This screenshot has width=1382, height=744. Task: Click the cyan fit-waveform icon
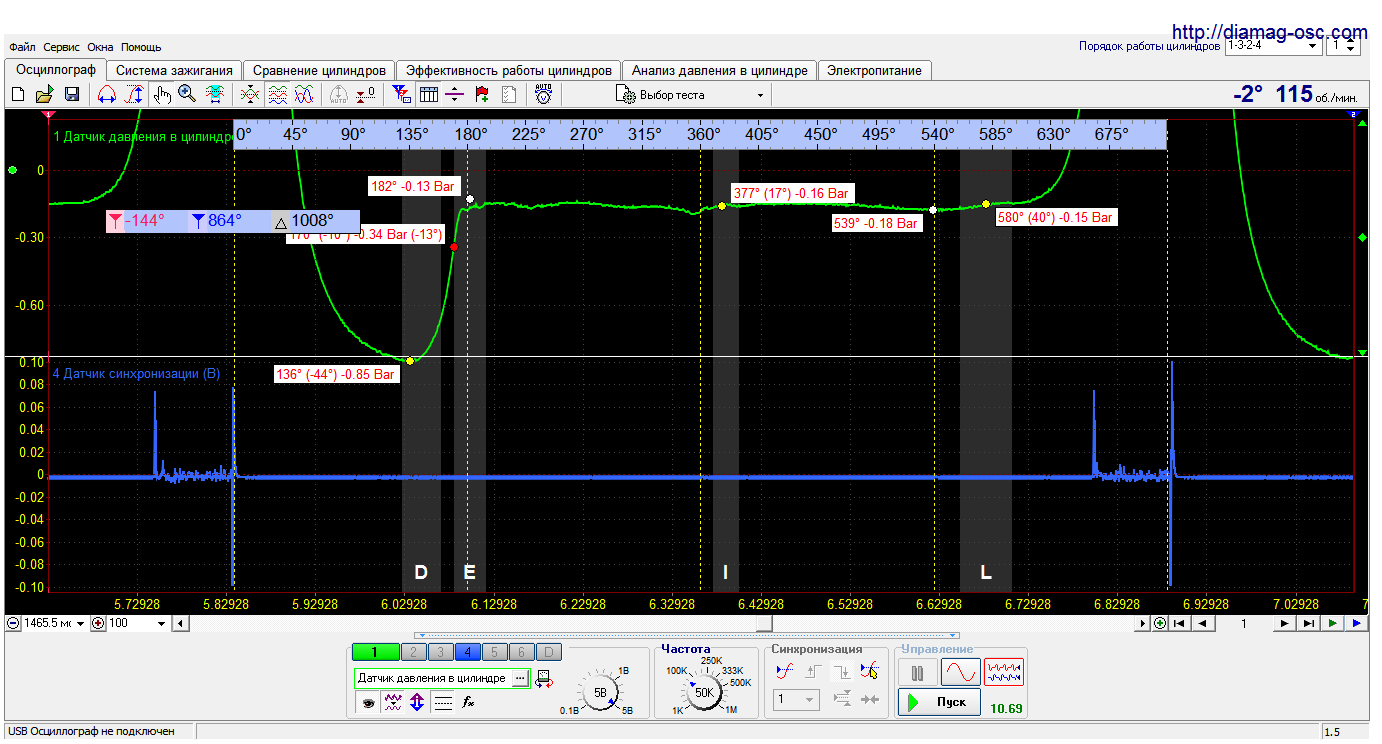pyautogui.click(x=215, y=95)
